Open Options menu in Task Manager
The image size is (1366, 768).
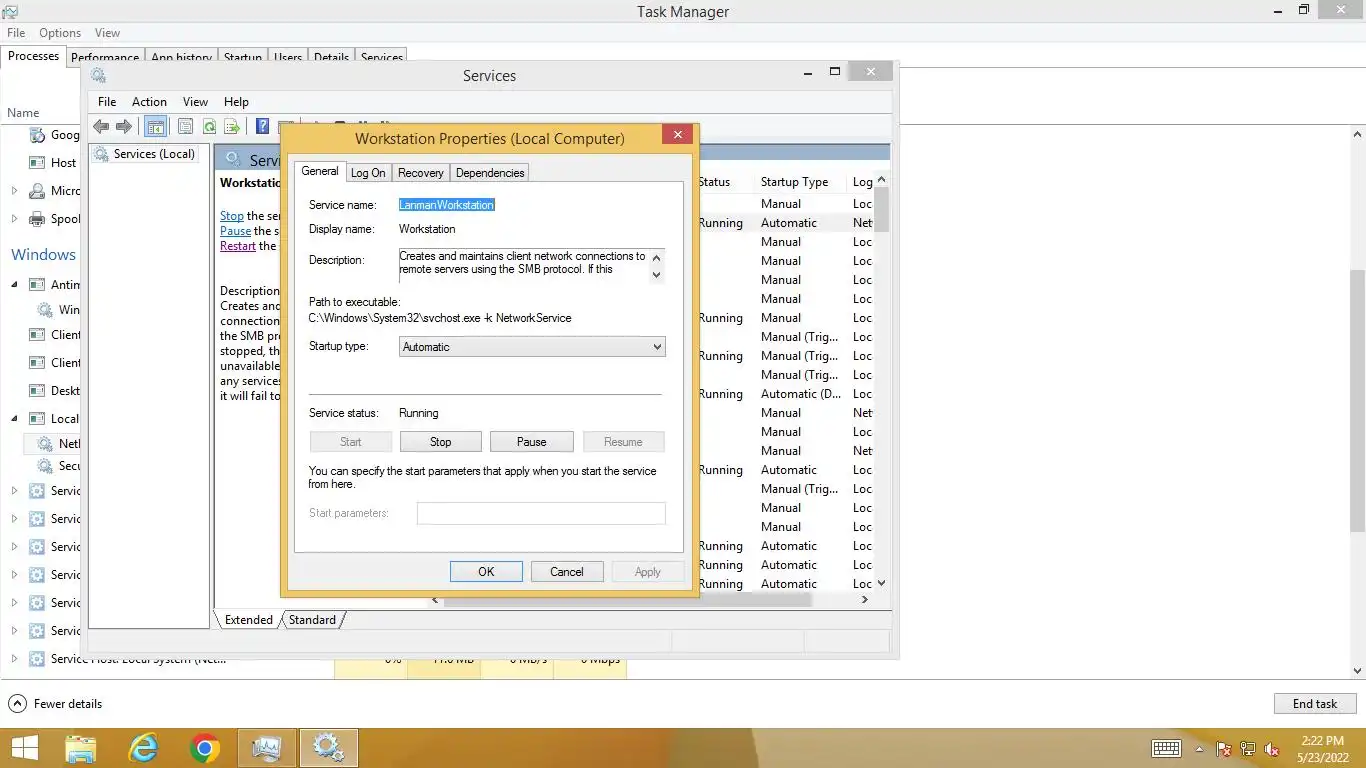(60, 33)
